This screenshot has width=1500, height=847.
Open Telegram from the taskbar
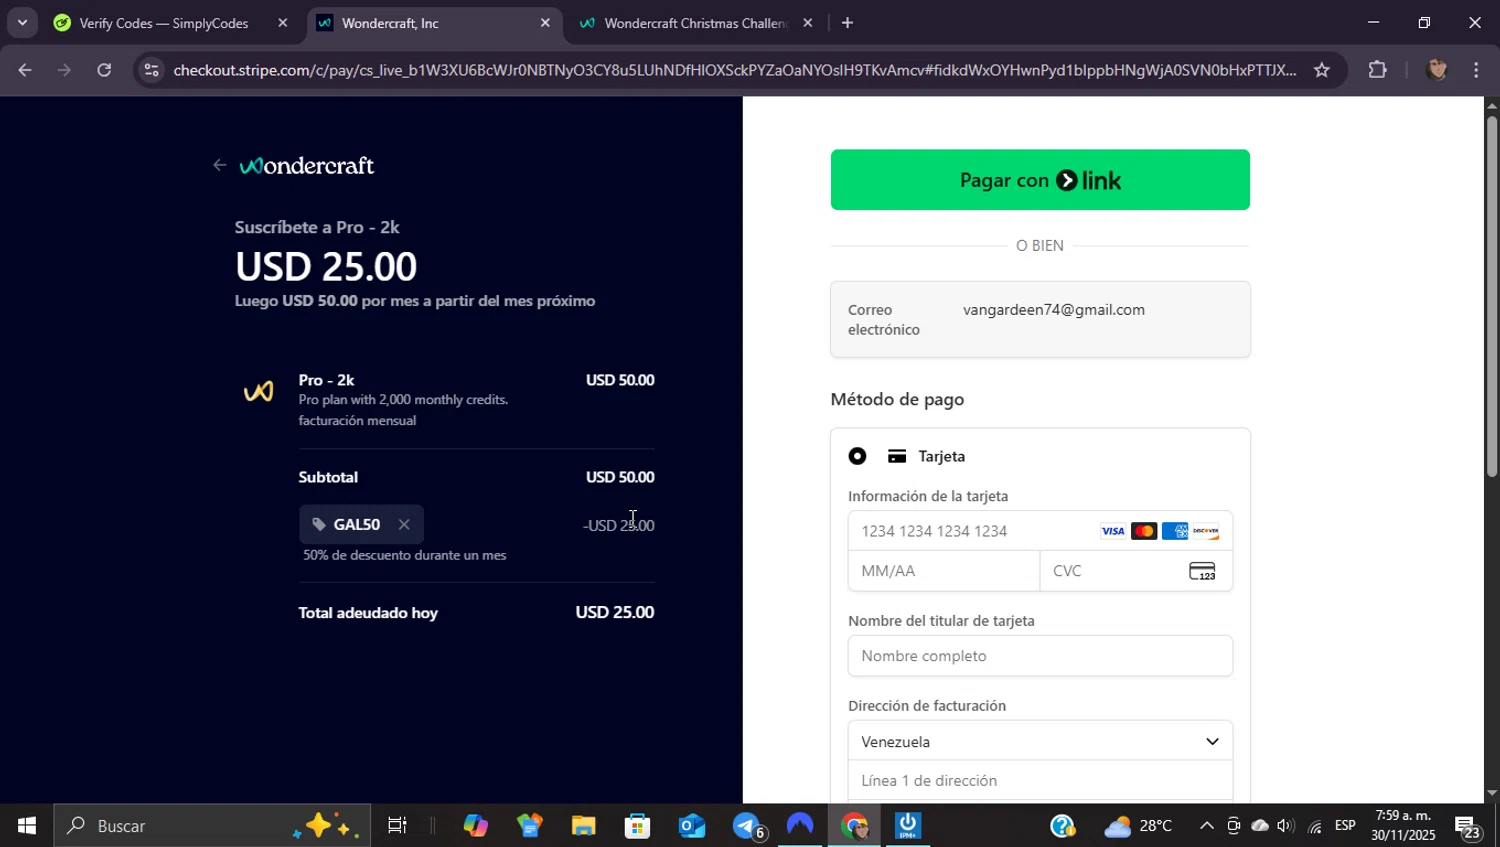coord(746,826)
